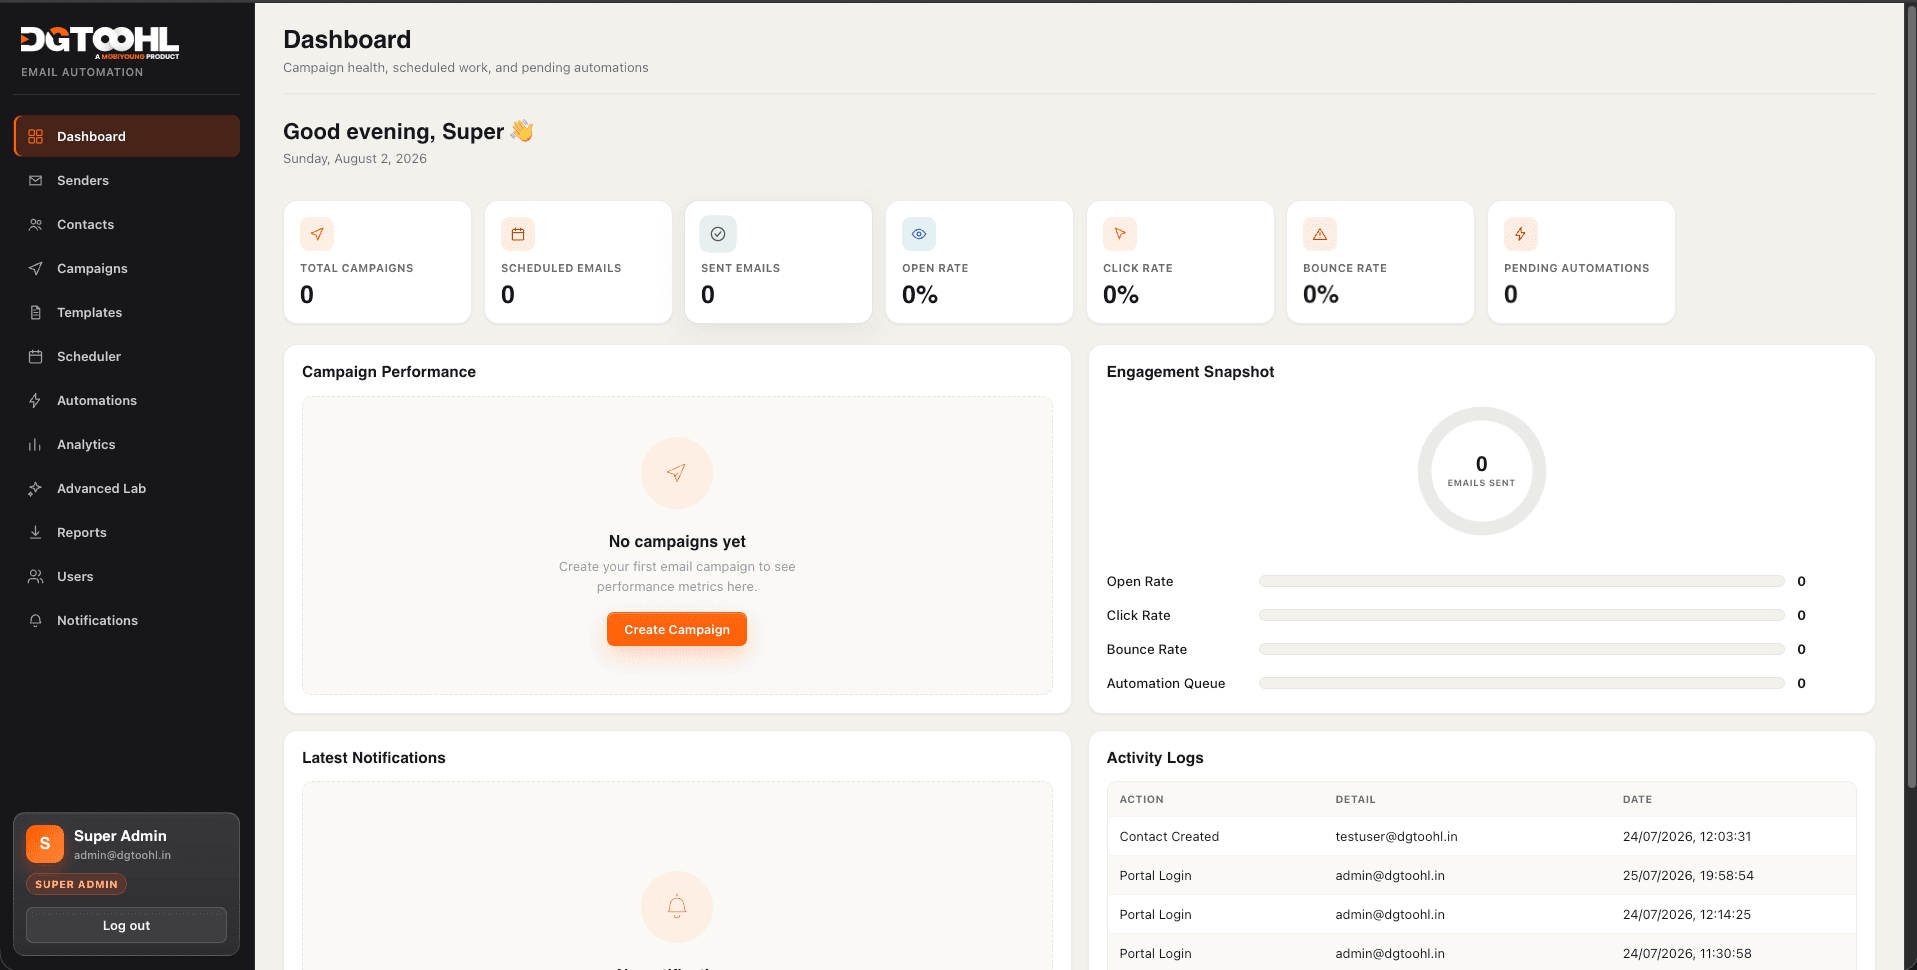
Task: Click the Bounce Rate progress bar
Action: pos(1521,649)
